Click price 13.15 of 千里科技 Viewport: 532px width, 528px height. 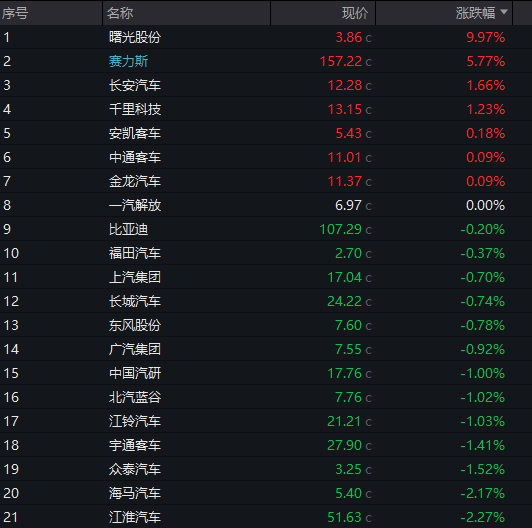tap(345, 109)
